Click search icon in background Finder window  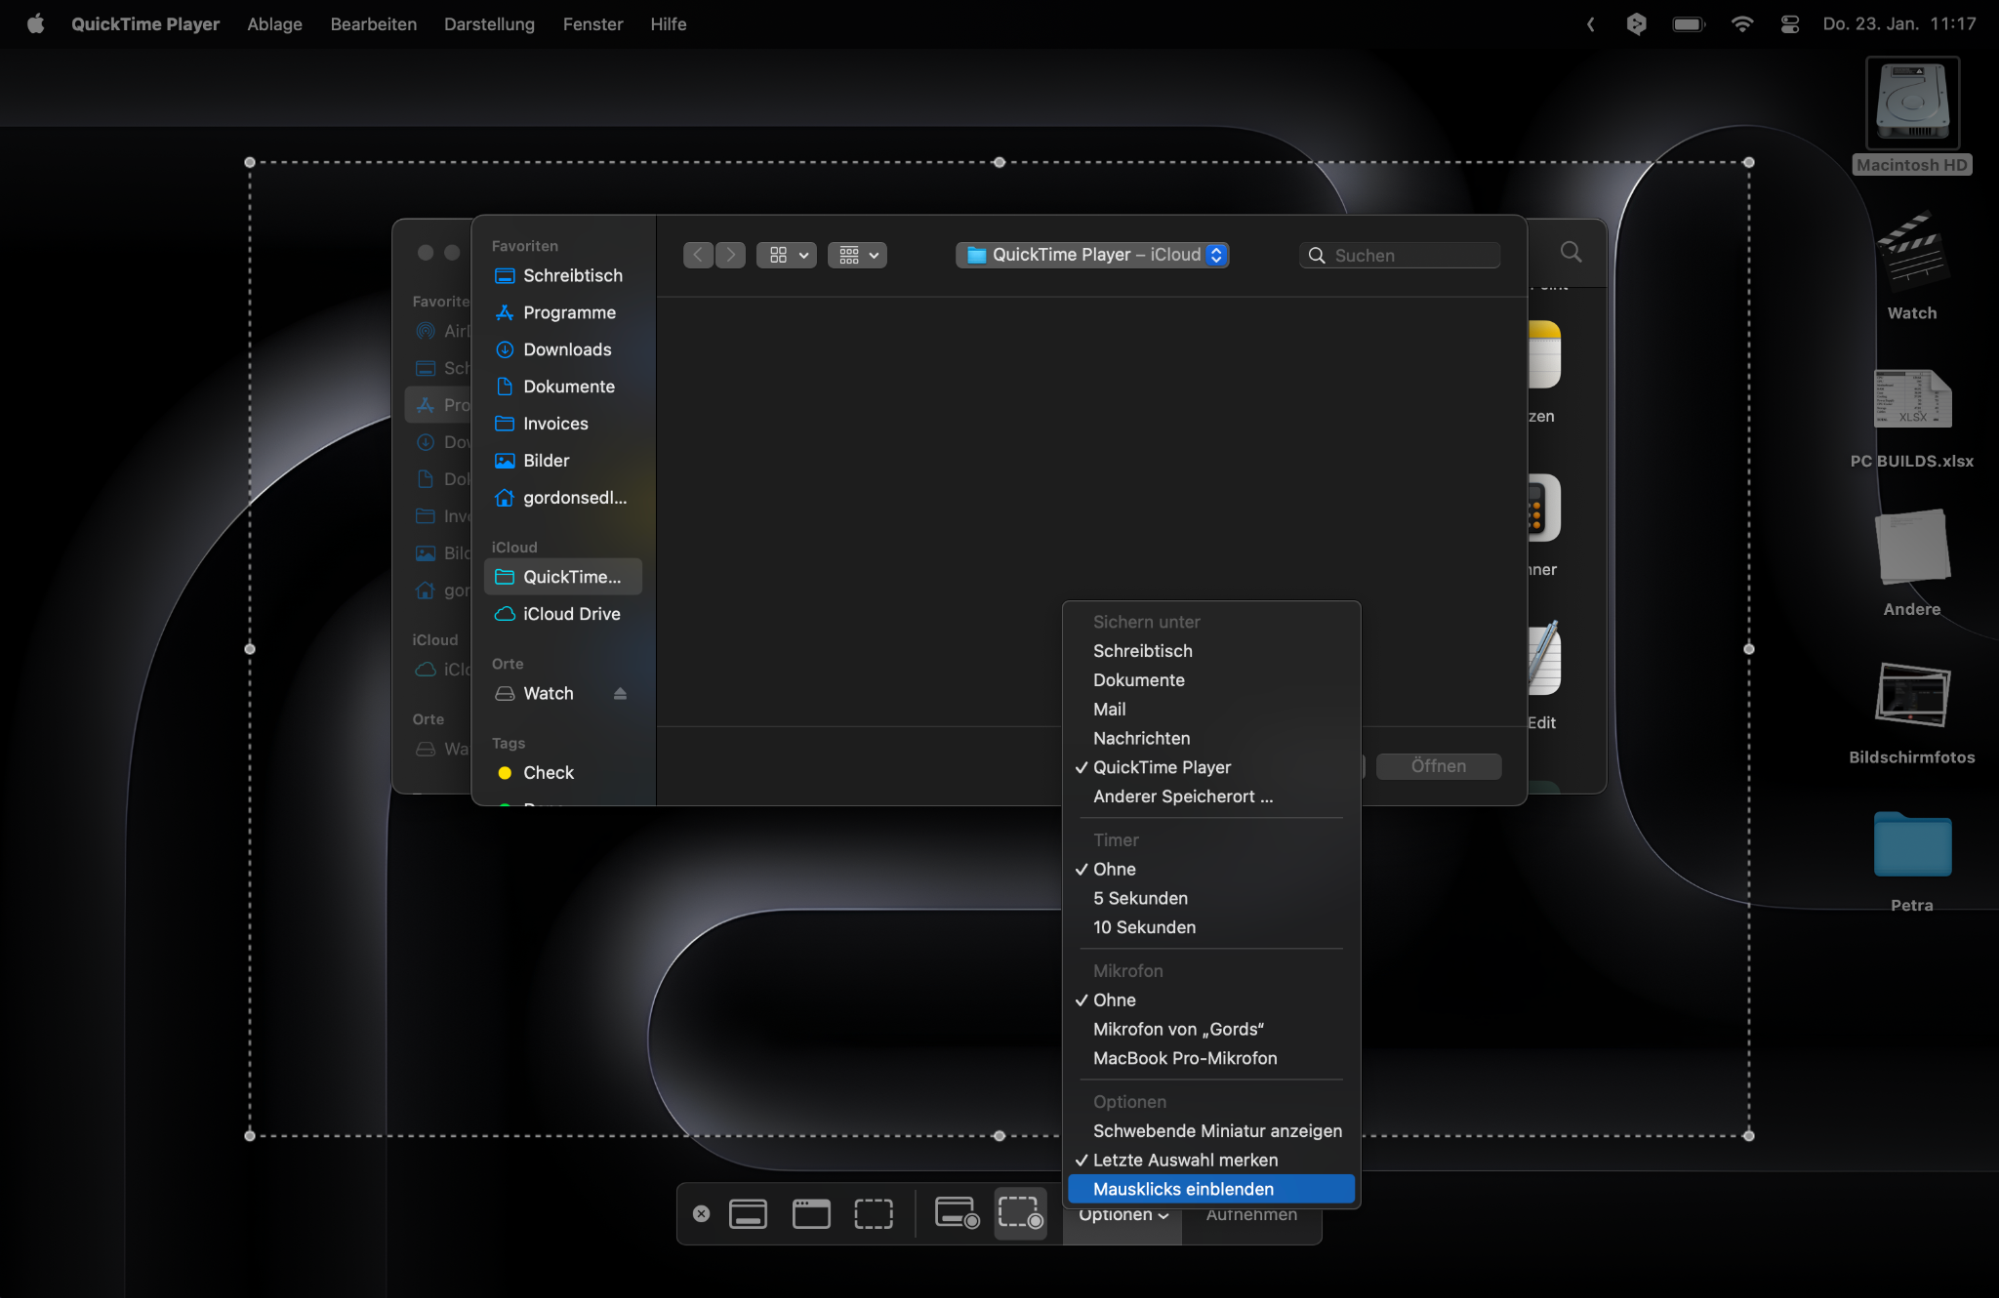tap(1571, 252)
